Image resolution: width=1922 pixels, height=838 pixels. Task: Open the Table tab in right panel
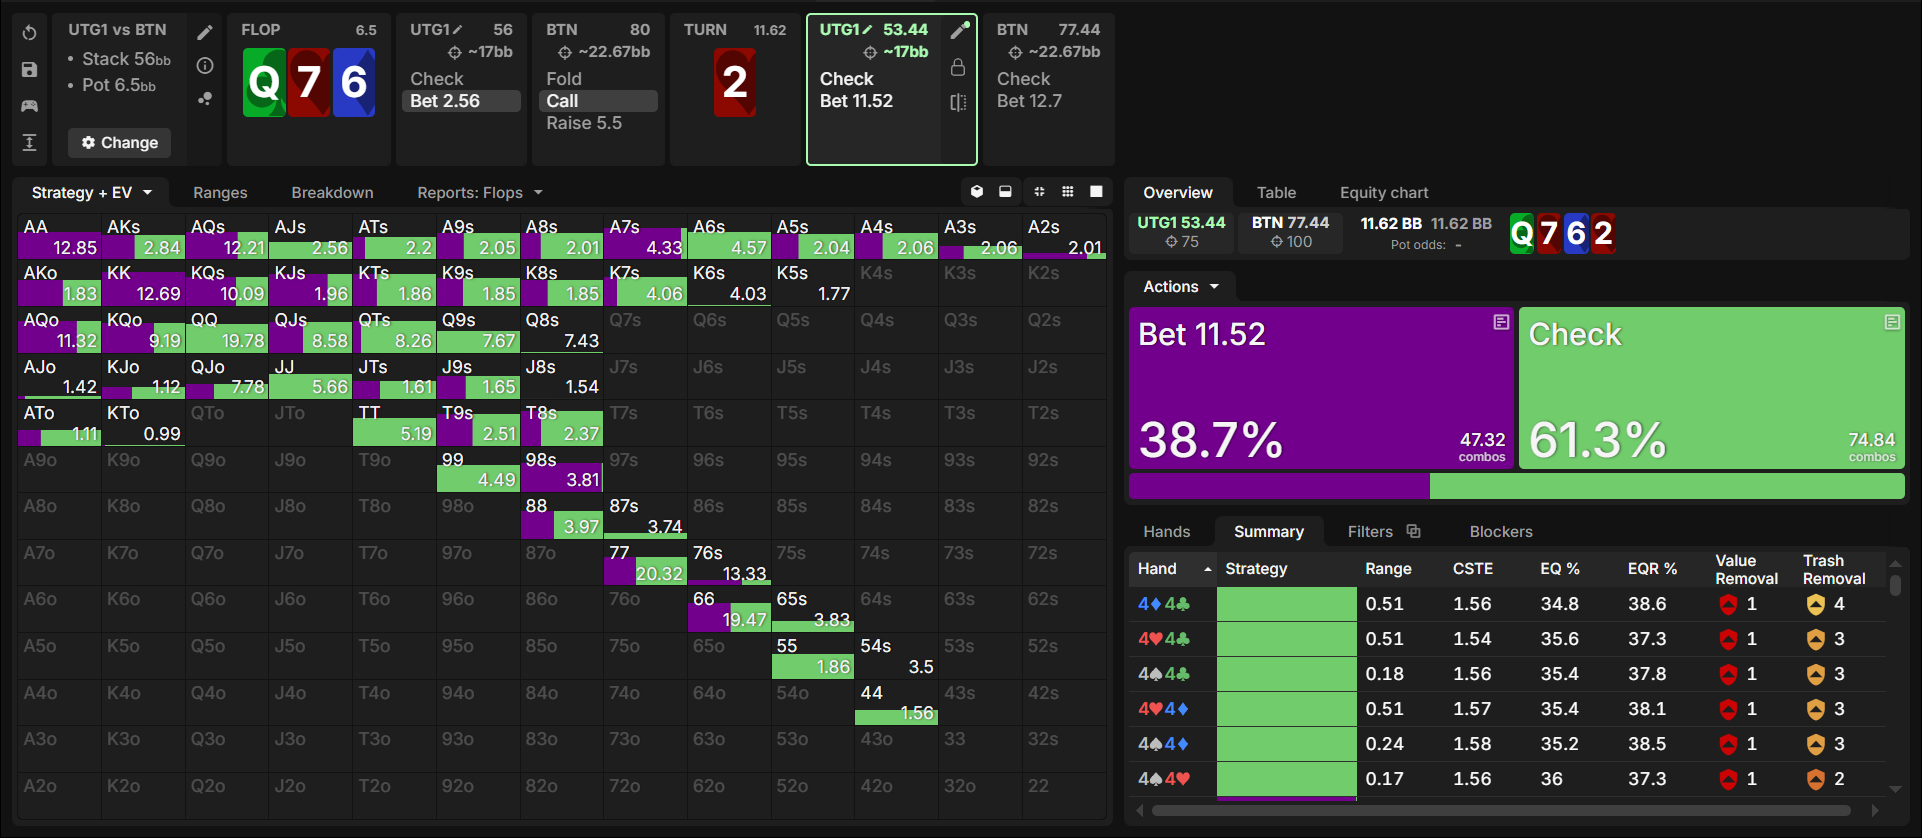coord(1276,193)
